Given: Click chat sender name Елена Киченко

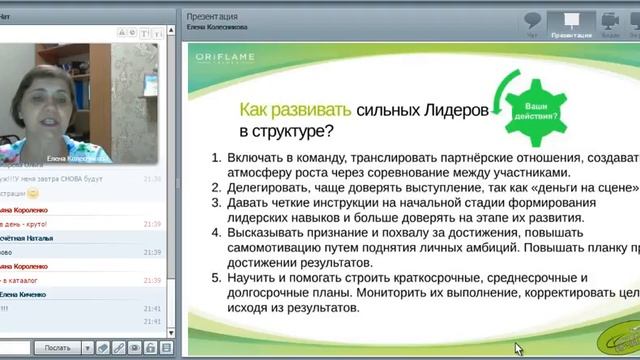Looking at the screenshot, I should point(23,294).
